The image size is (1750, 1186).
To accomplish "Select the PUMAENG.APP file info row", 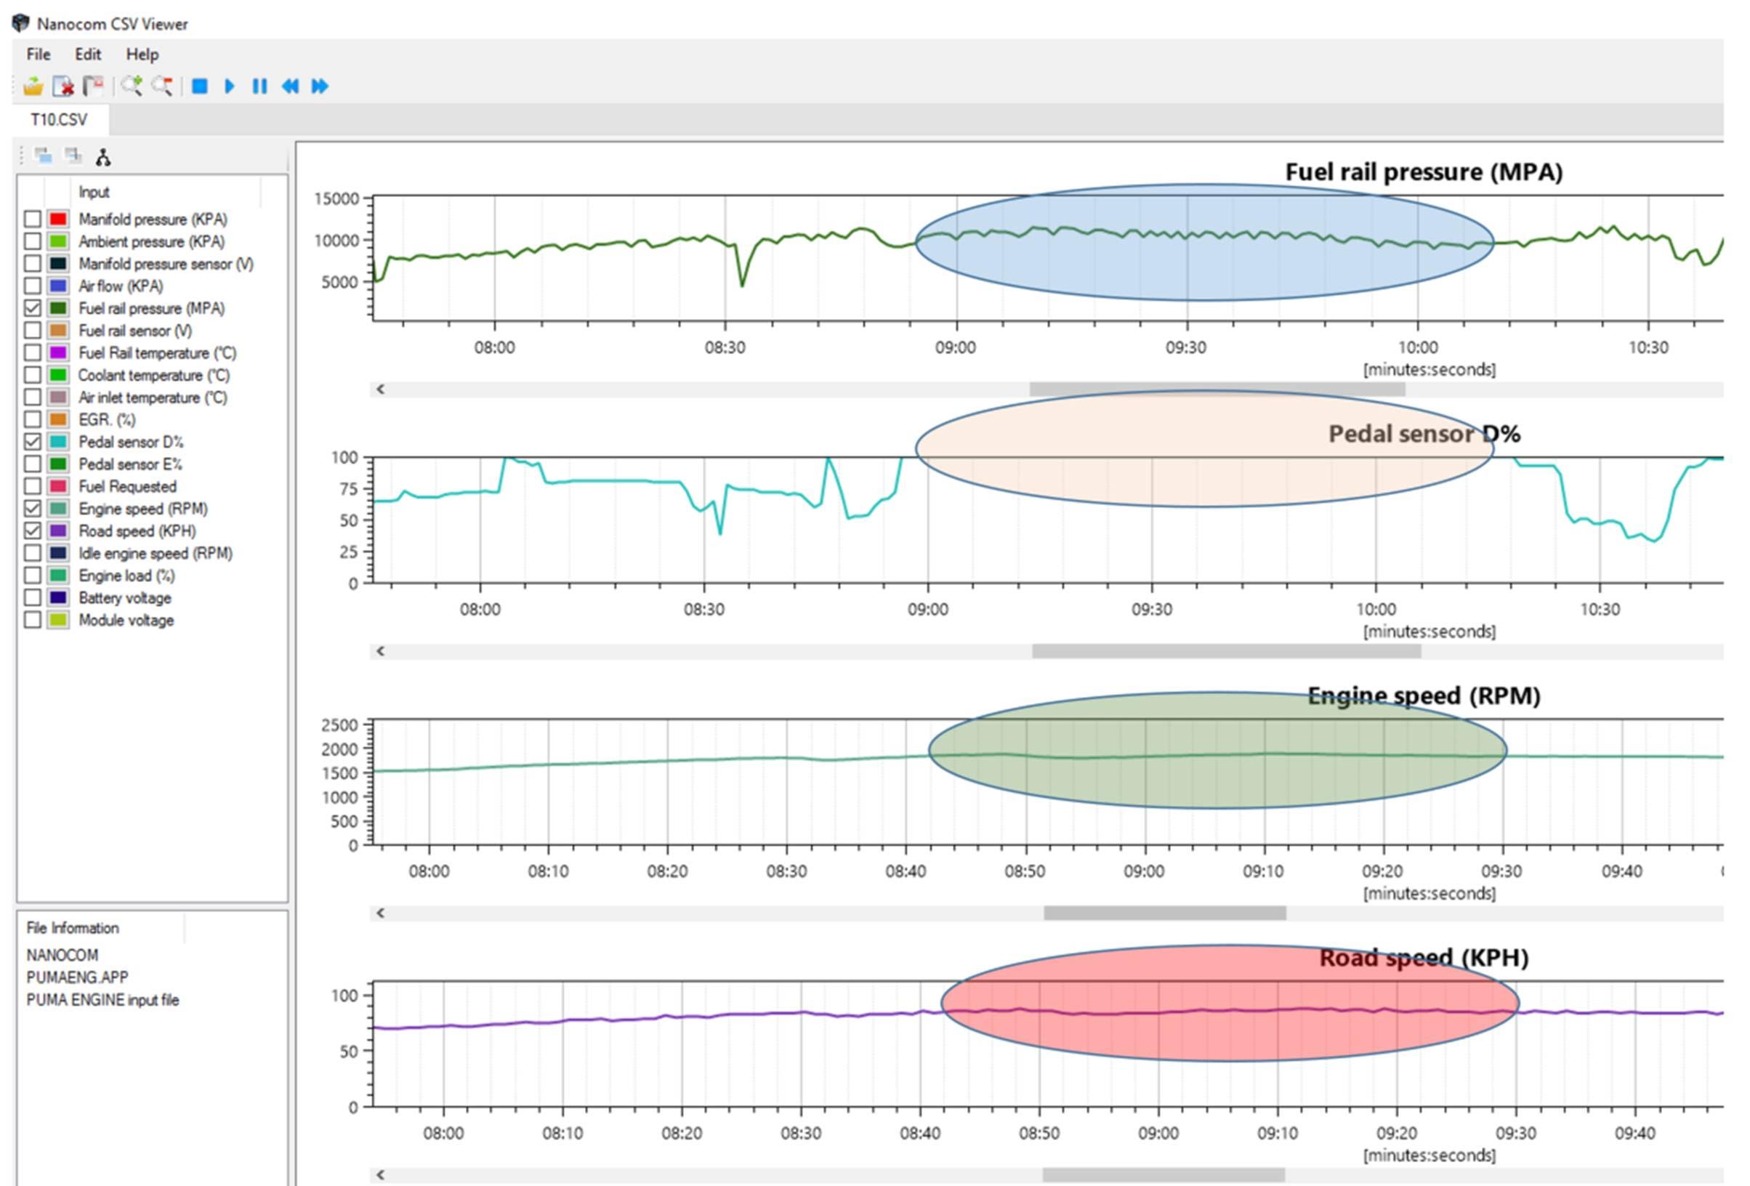I will click(77, 977).
